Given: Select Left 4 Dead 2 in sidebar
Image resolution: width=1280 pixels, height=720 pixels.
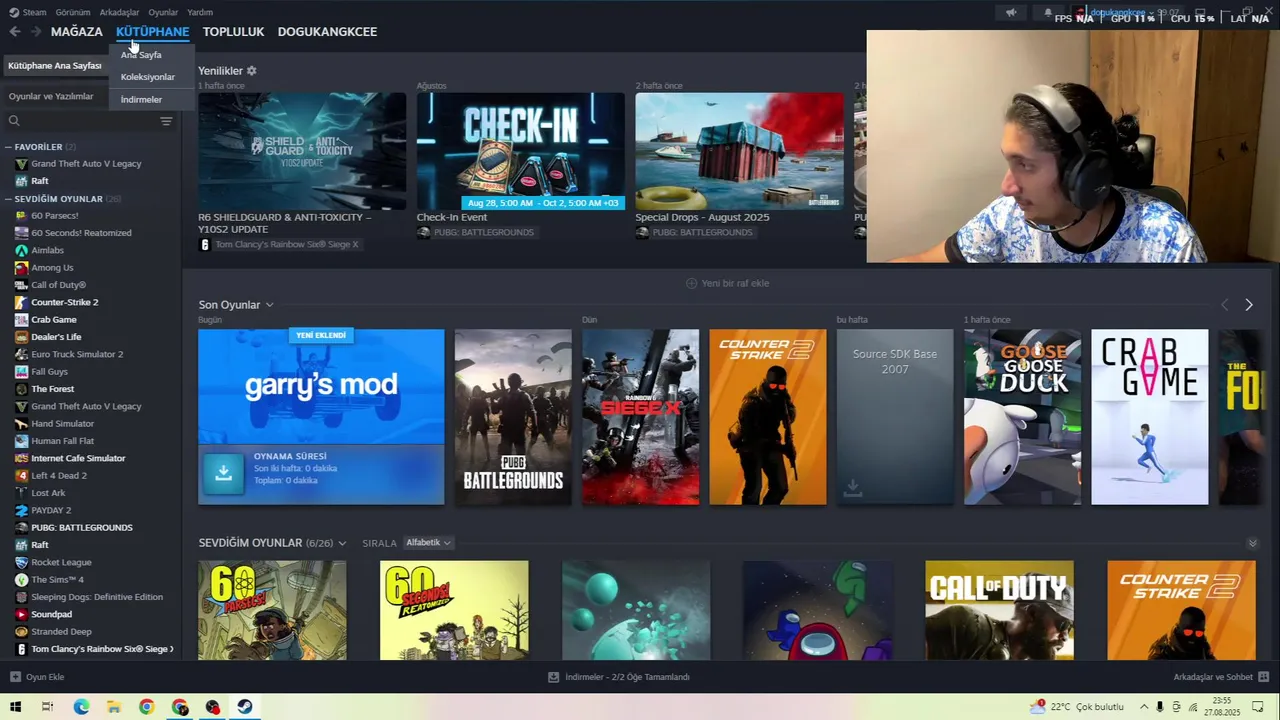Looking at the screenshot, I should pyautogui.click(x=59, y=475).
